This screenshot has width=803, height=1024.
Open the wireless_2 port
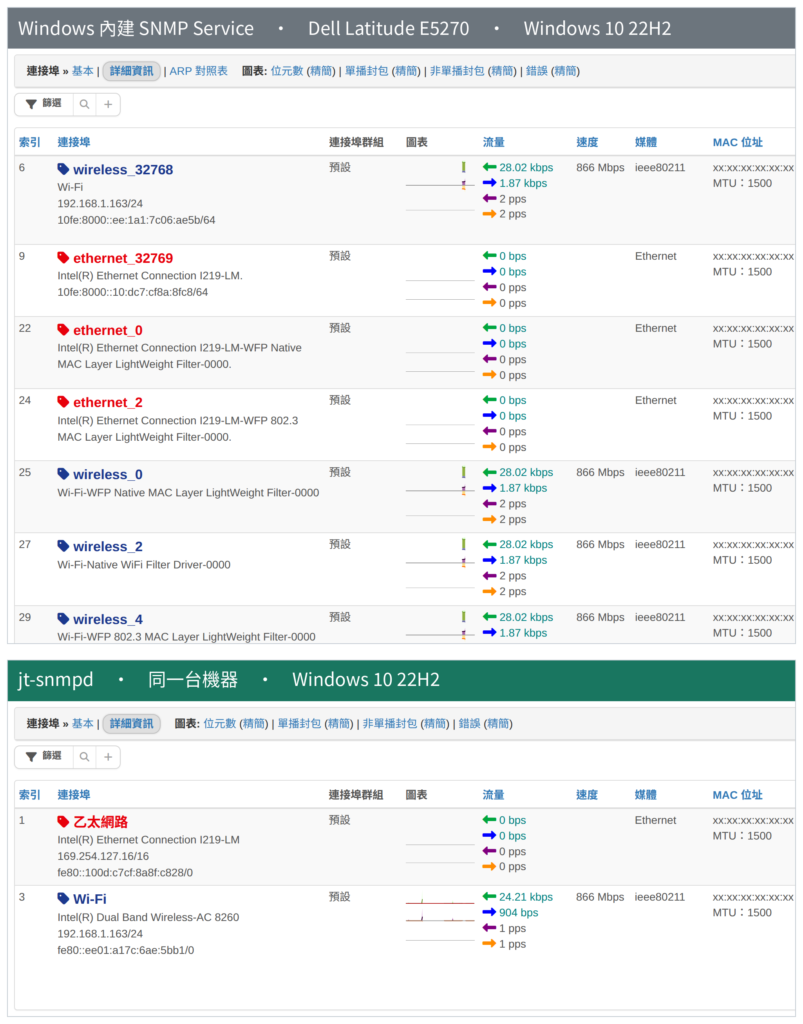click(108, 547)
